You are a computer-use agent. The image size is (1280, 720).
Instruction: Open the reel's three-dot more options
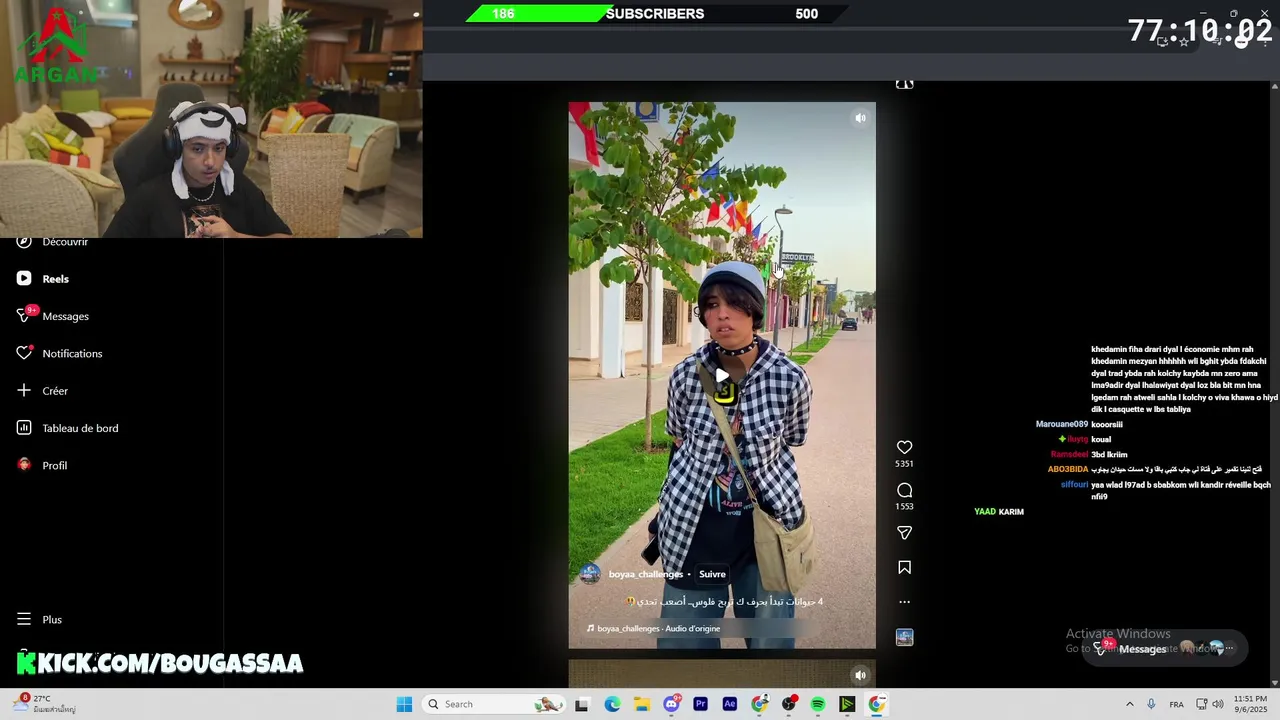[904, 602]
